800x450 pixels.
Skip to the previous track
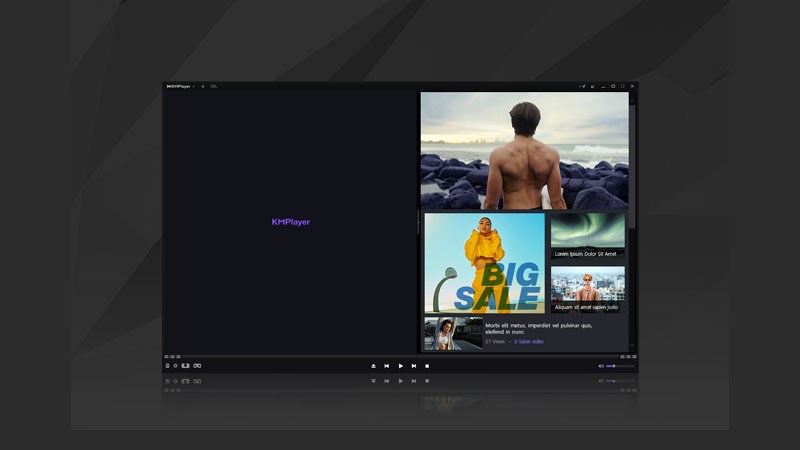click(387, 366)
